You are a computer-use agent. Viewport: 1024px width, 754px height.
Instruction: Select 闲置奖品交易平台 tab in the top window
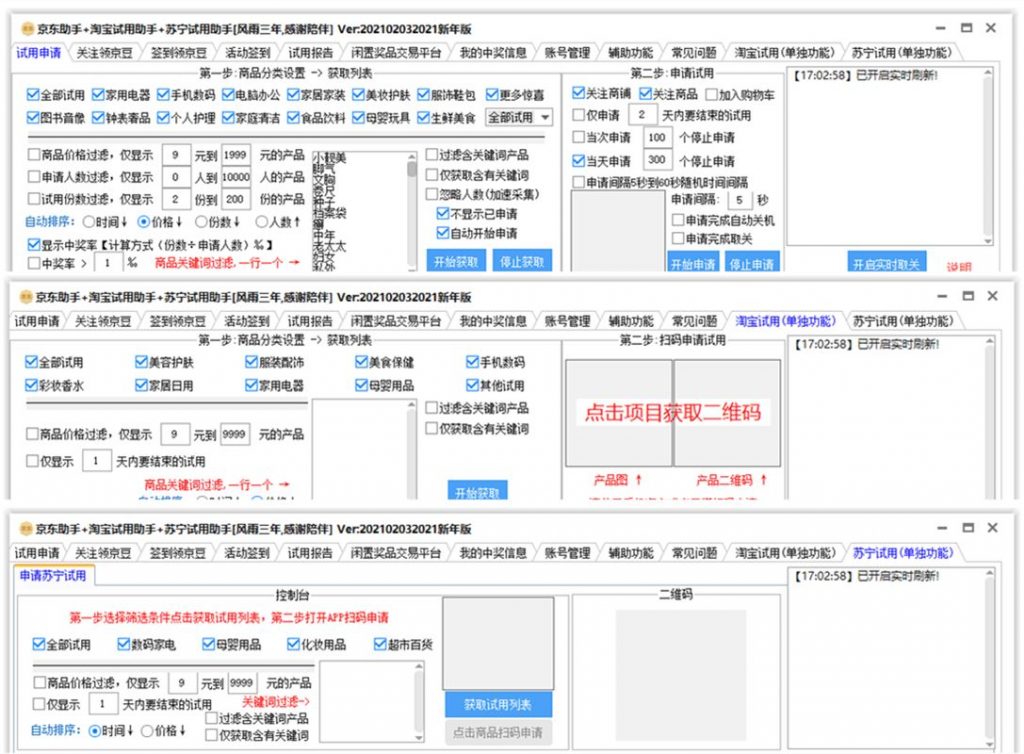(396, 53)
